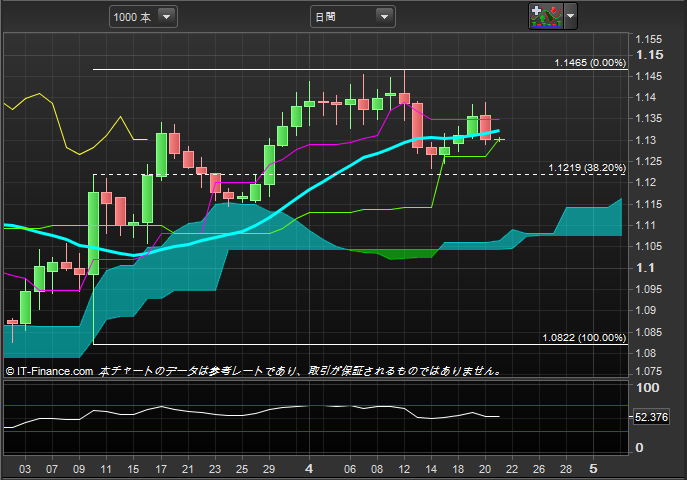Click date label 17 on time axis

(161, 469)
